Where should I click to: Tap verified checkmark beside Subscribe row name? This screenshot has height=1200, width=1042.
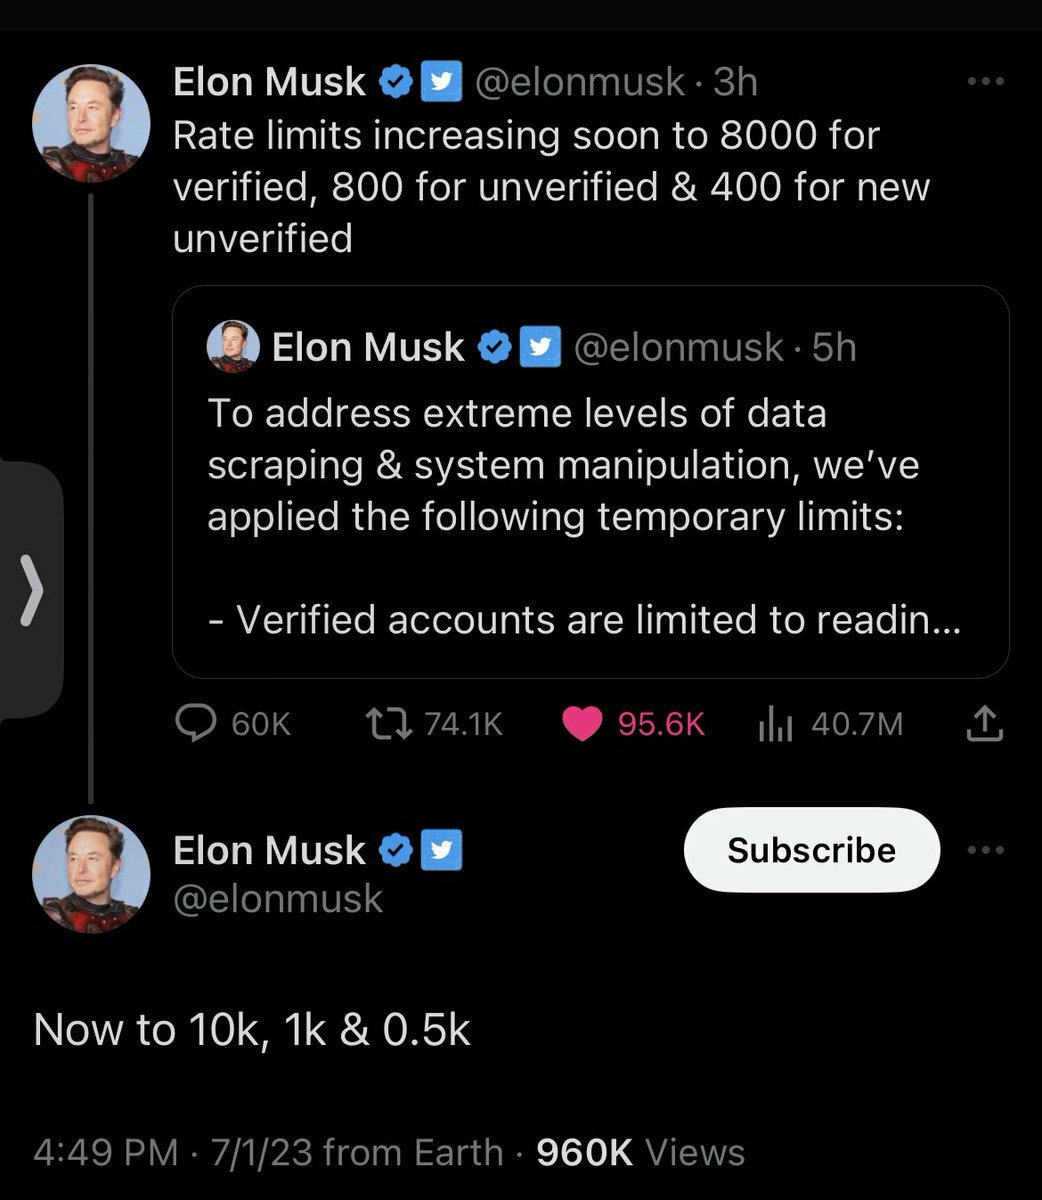tap(397, 850)
